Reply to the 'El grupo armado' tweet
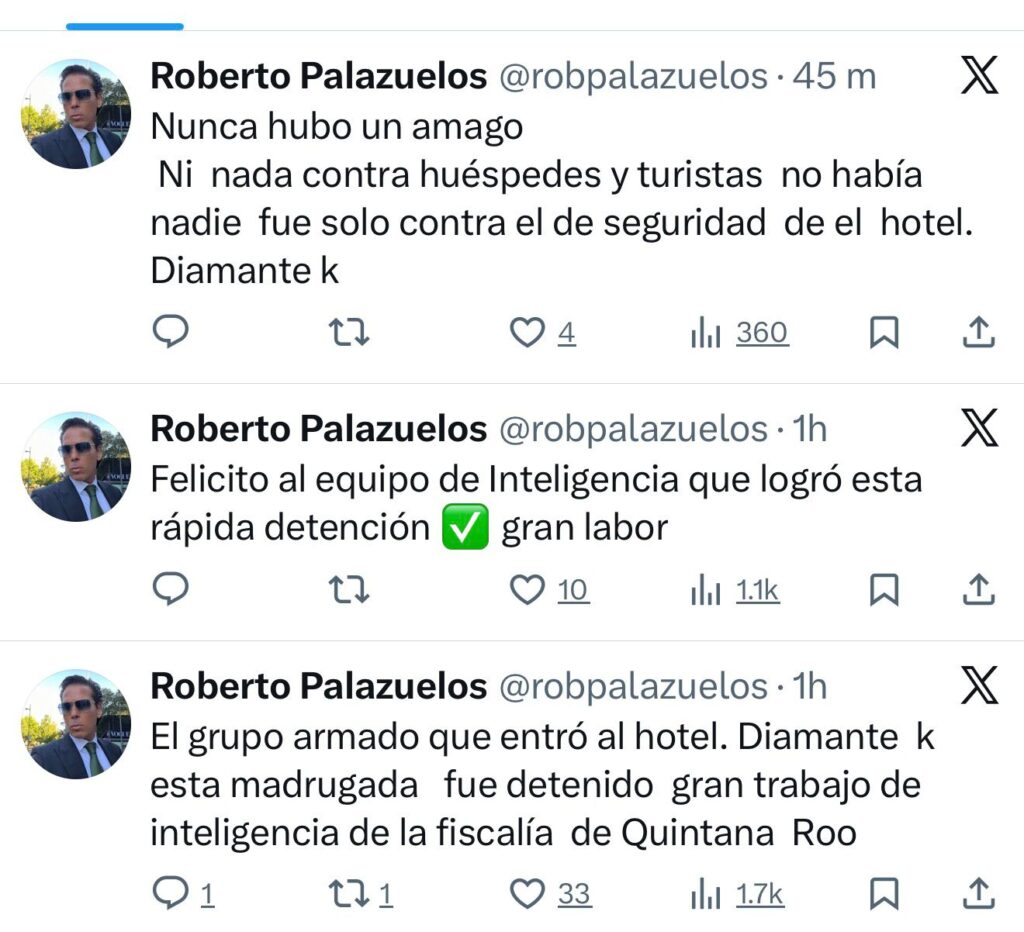 (171, 892)
